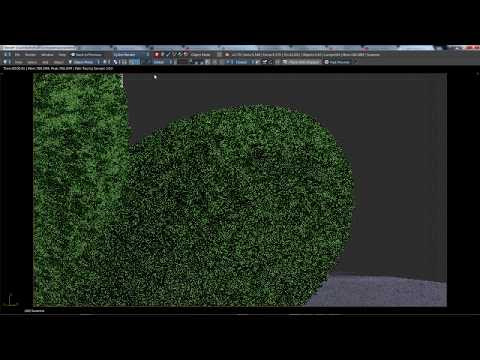Open the Help menu
The width and height of the screenshot is (480, 360).
click(62, 55)
